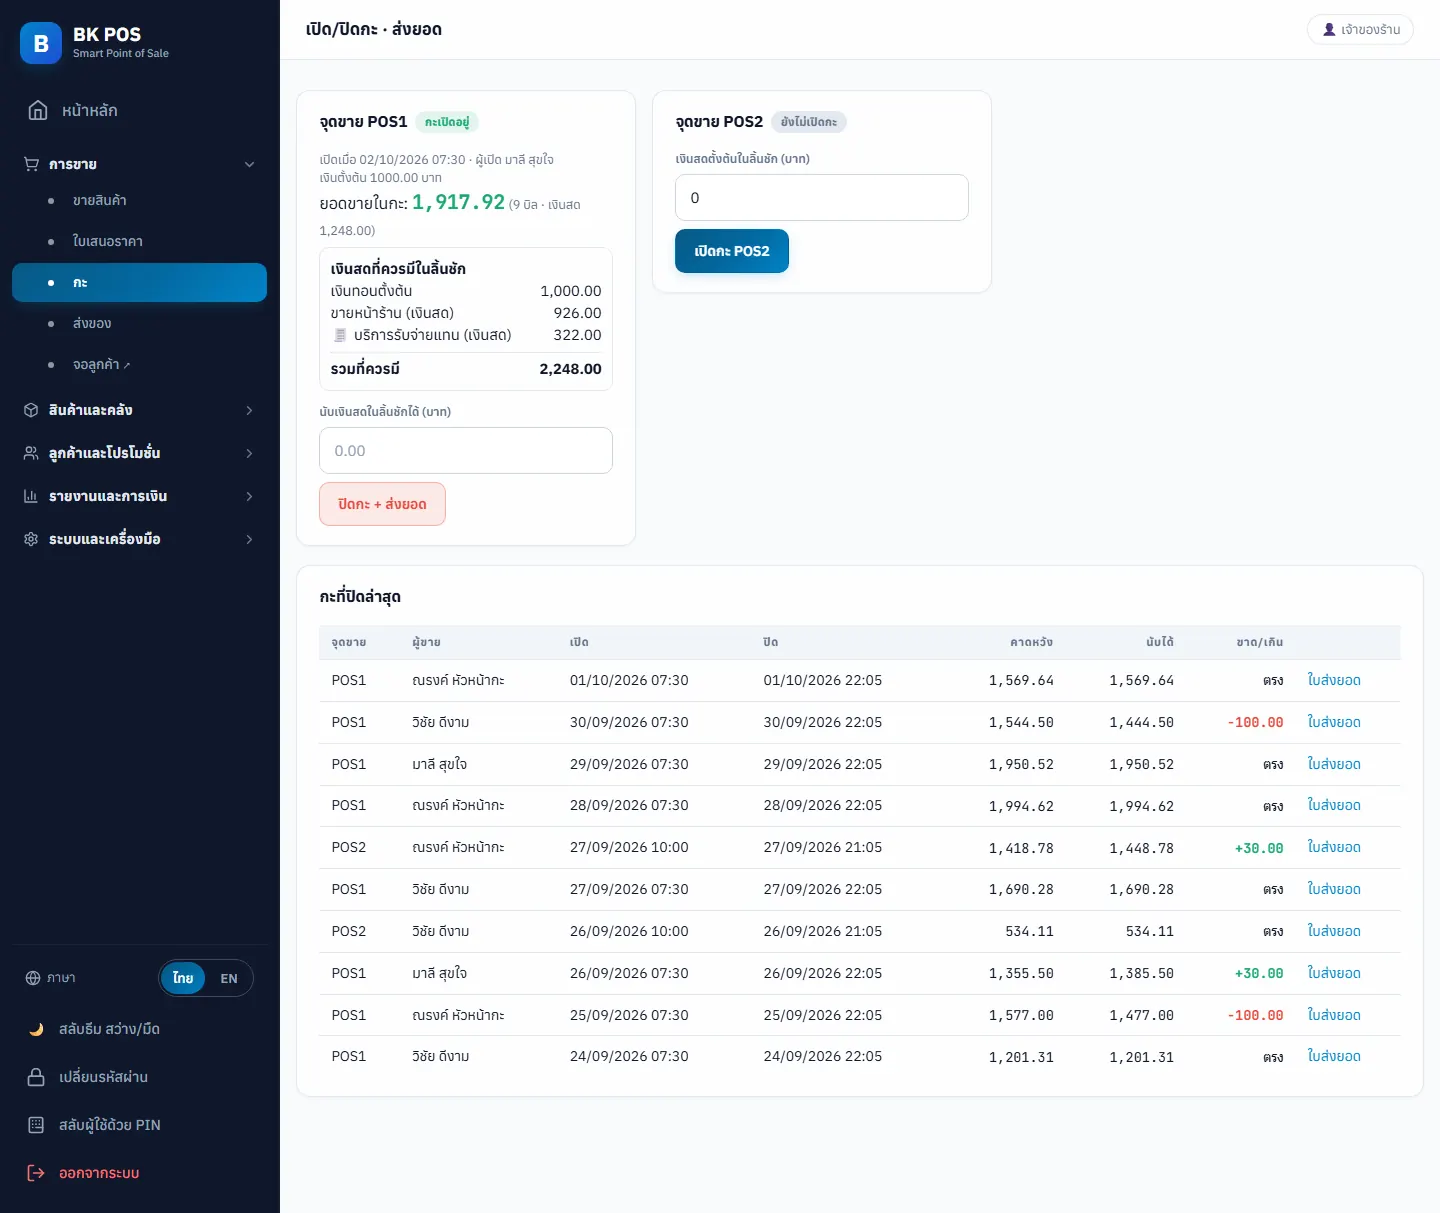1440x1213 pixels.
Task: Click the กะเปิดอยู่ status badge
Action: pos(447,122)
